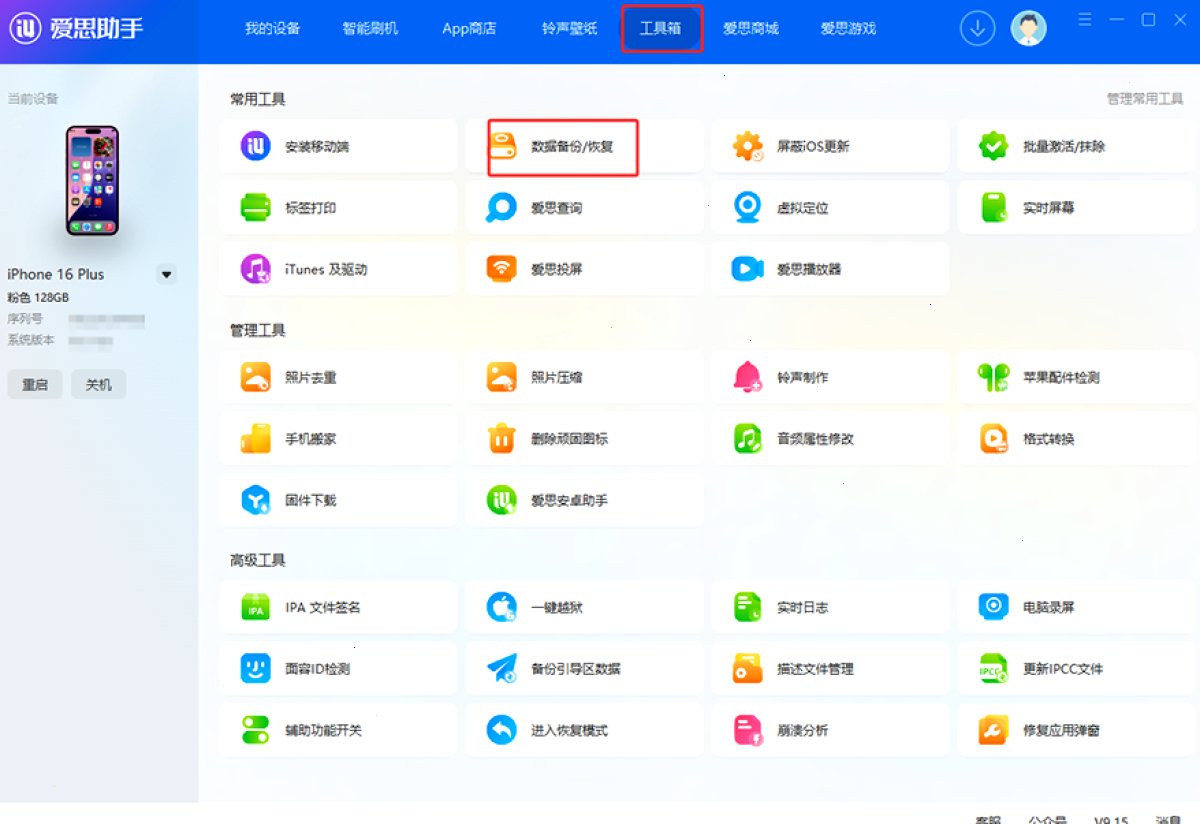
Task: Open 标签打印 printer icon
Action: click(x=256, y=208)
